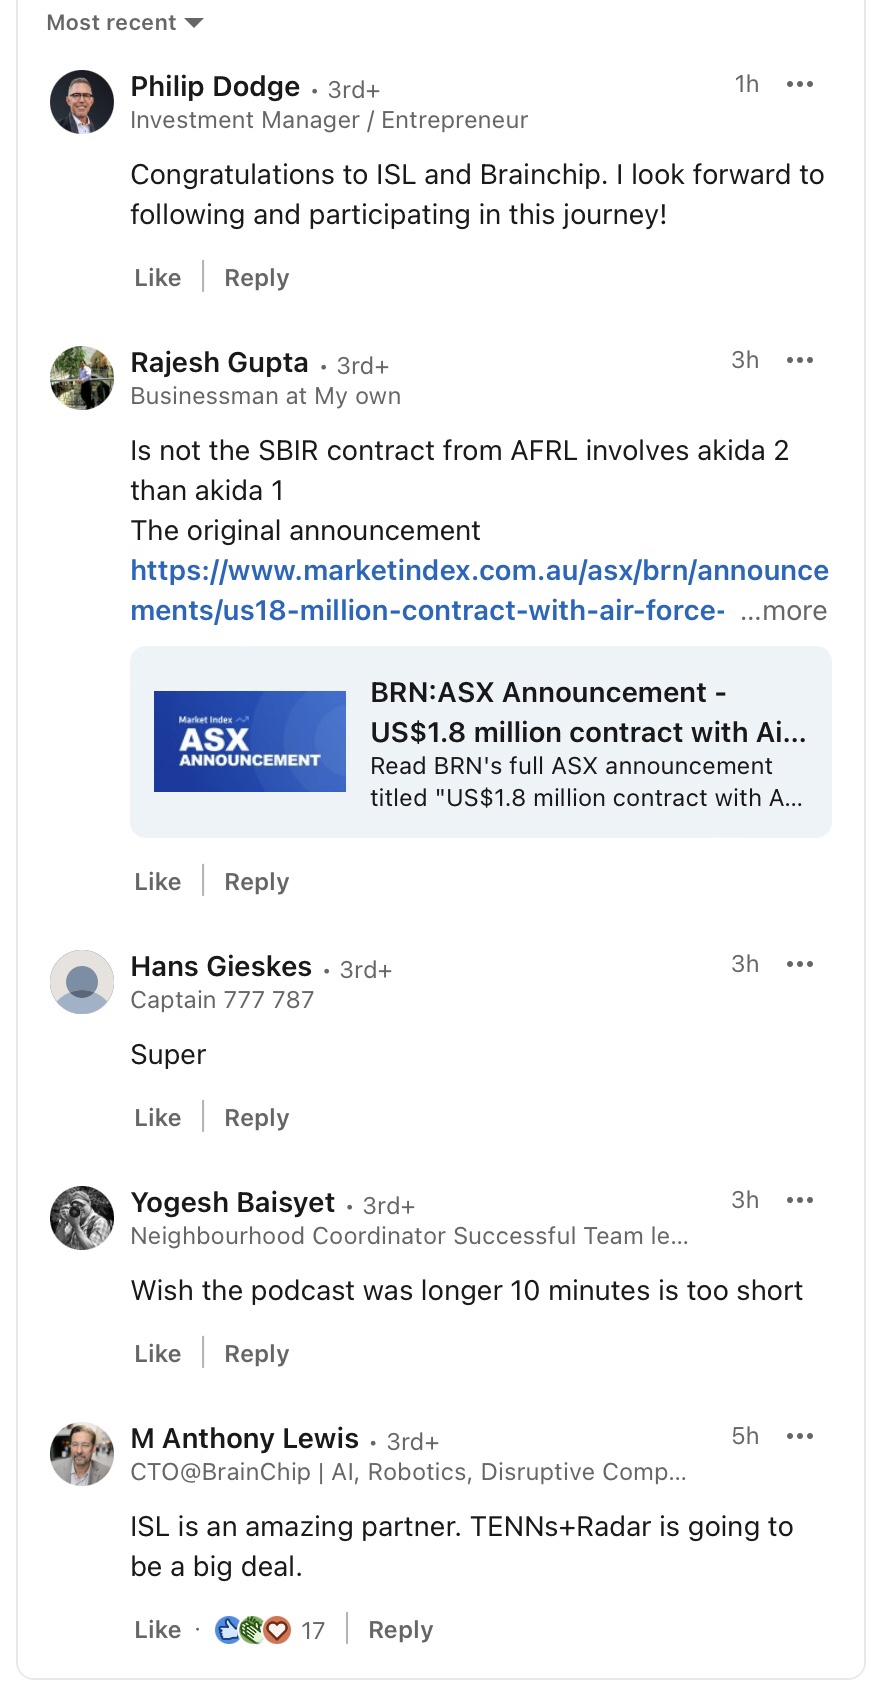Open three-dot menu on Rajesh Gupta's comment
Viewport: 886px width, 1686px height.
(x=800, y=360)
